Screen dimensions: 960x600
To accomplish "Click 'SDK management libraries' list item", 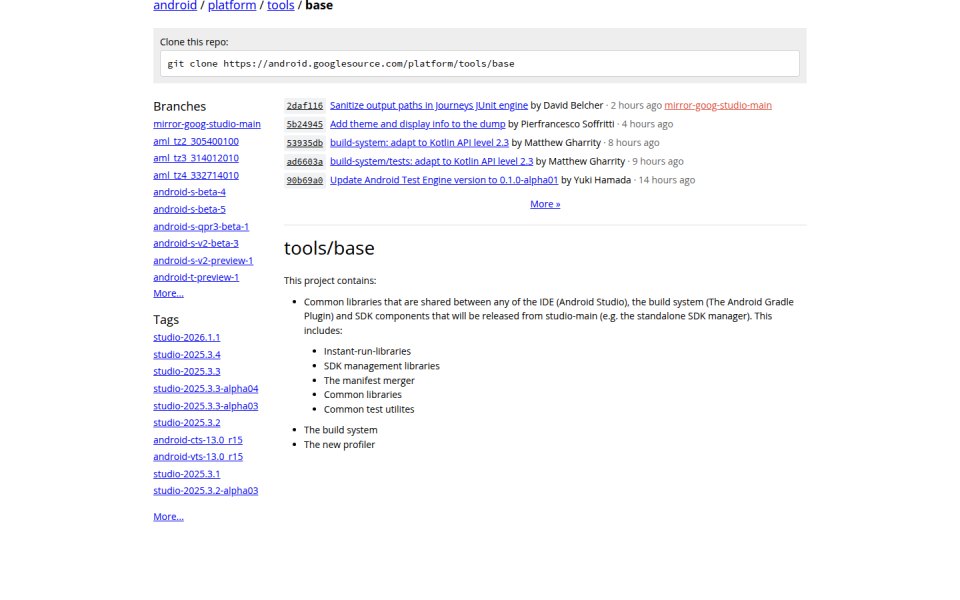I will point(381,366).
